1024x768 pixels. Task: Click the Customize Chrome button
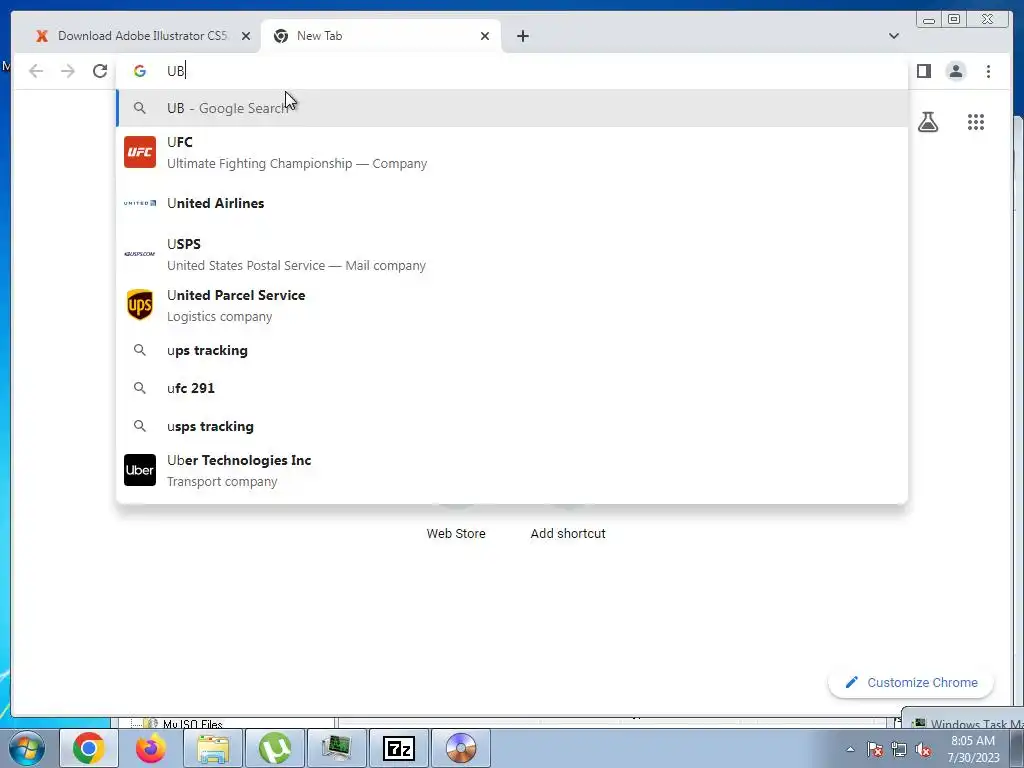pyautogui.click(x=911, y=682)
